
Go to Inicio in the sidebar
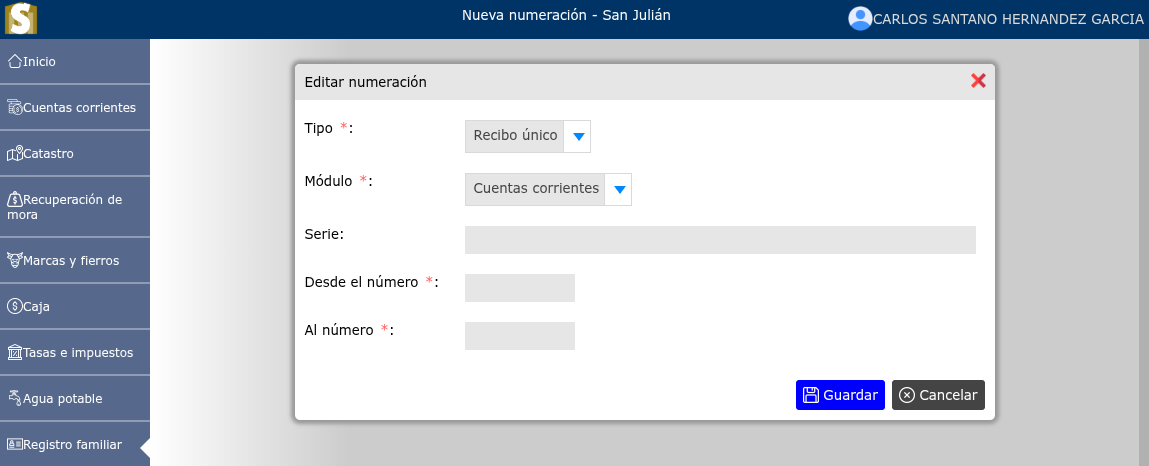pos(75,62)
